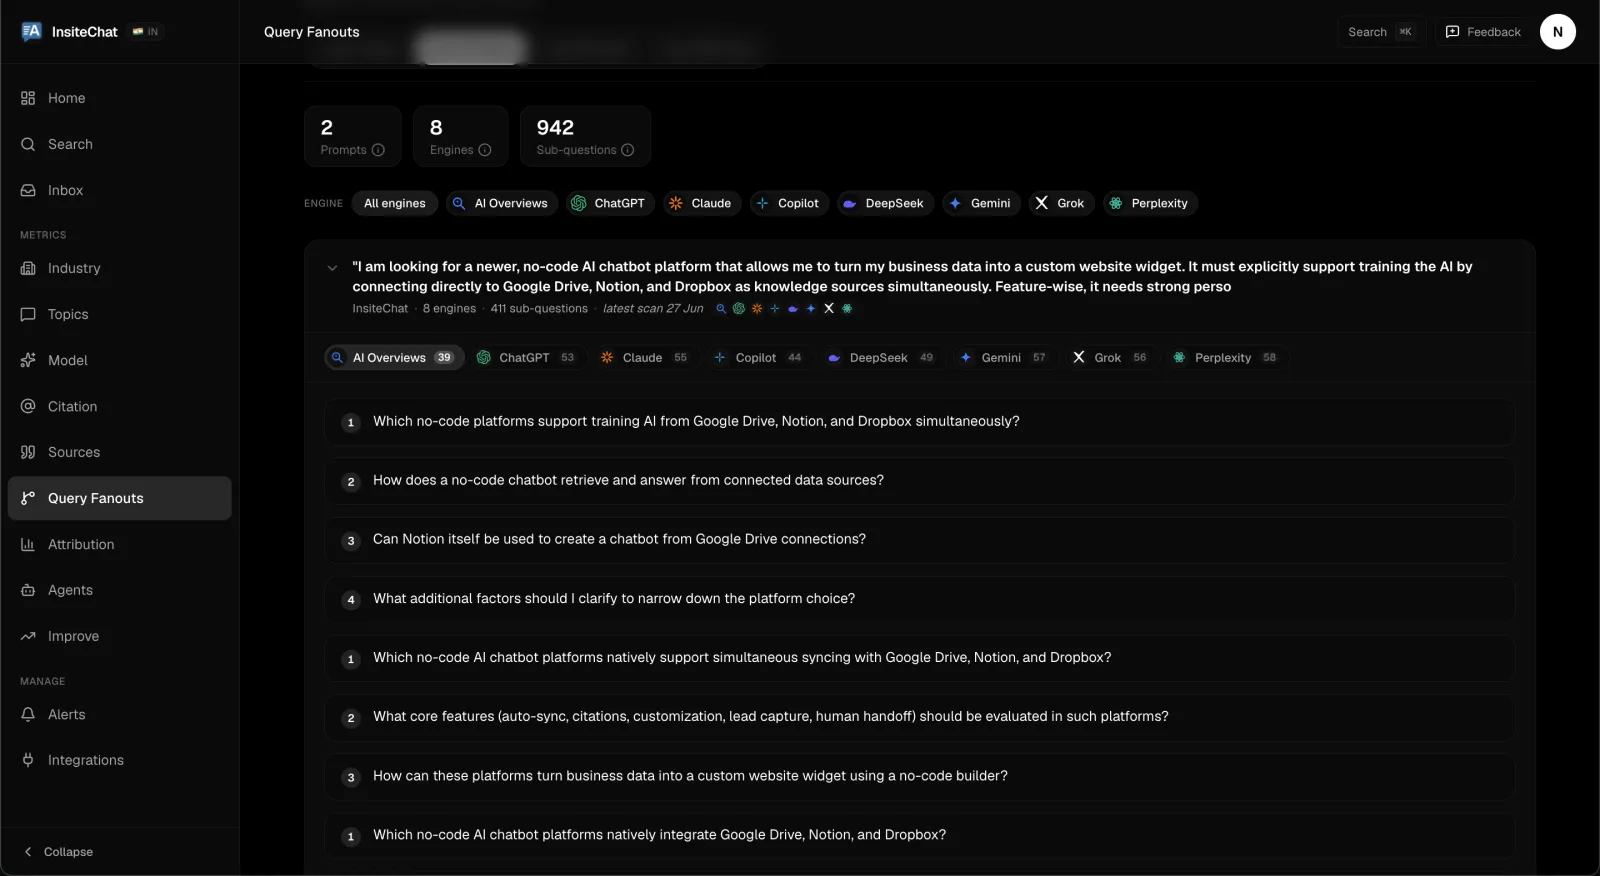This screenshot has width=1600, height=876.
Task: Click the IN region flag badge
Action: (146, 32)
